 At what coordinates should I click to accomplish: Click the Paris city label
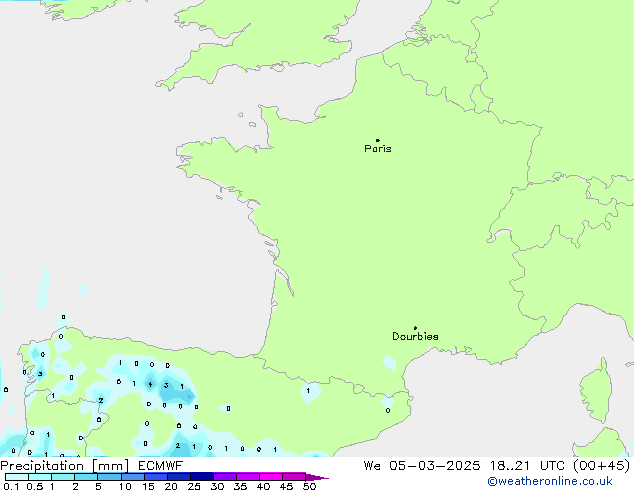click(x=378, y=149)
